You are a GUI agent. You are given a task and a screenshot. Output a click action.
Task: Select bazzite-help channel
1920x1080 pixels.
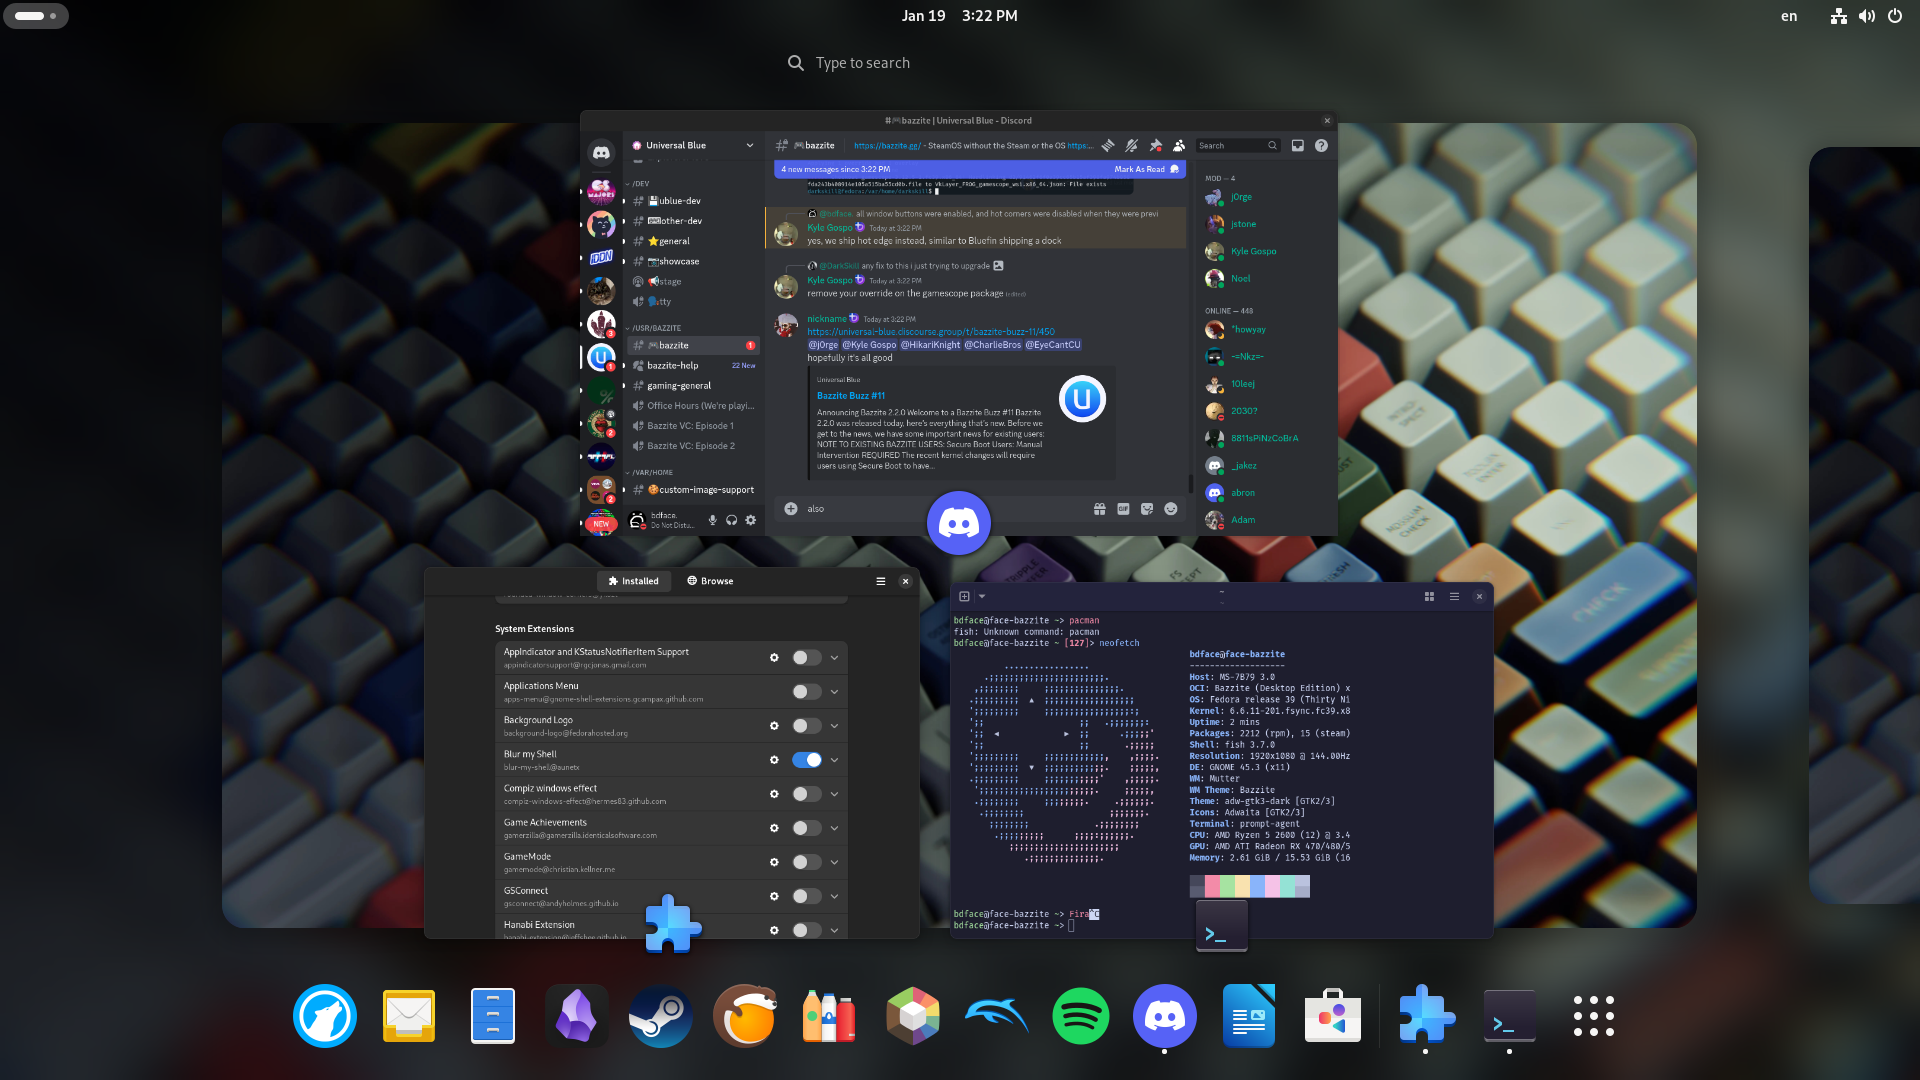(673, 366)
